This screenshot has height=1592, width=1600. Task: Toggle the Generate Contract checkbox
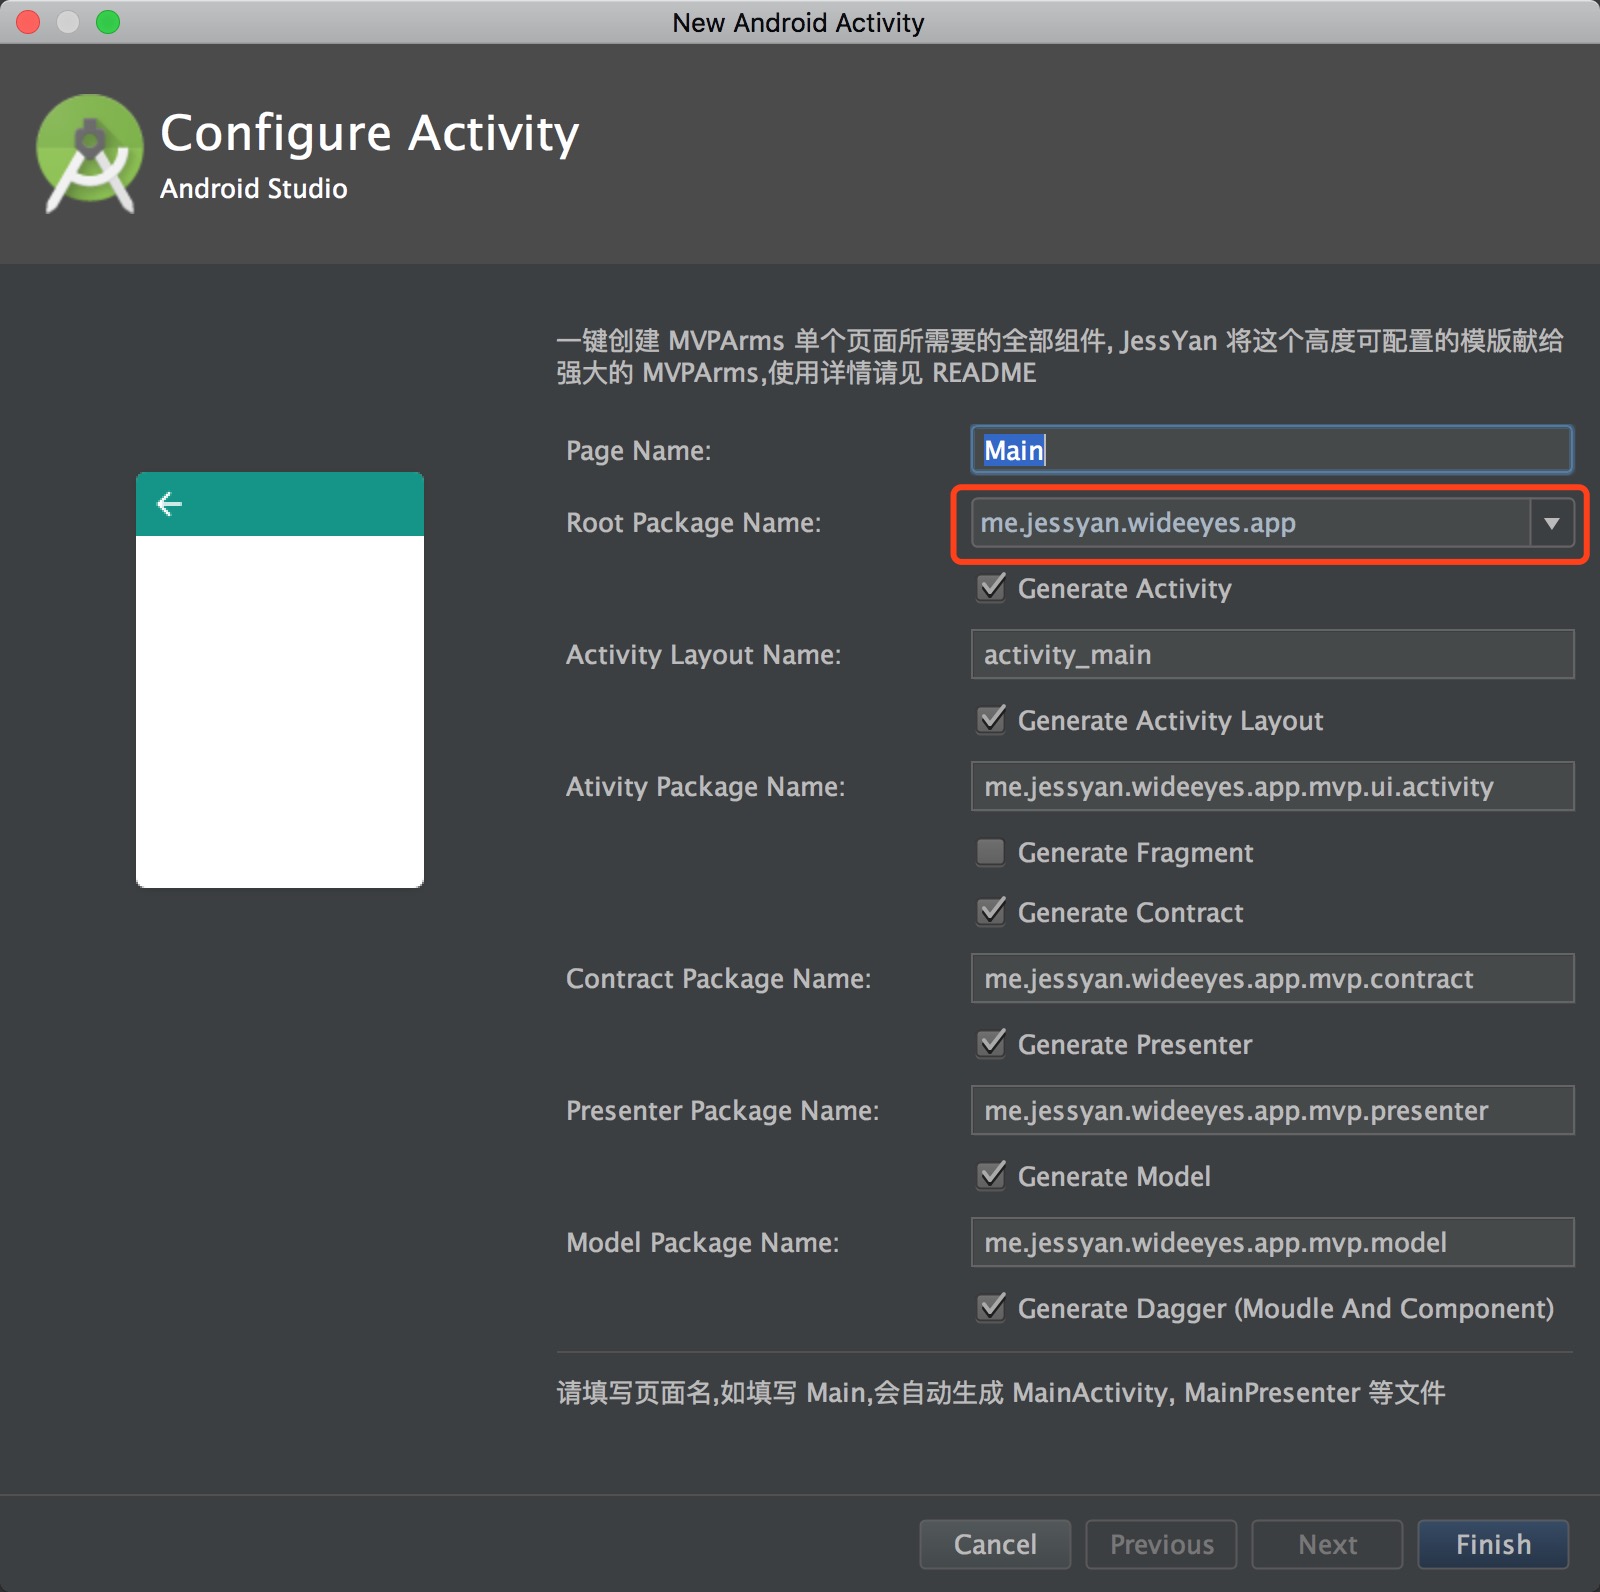pyautogui.click(x=991, y=912)
